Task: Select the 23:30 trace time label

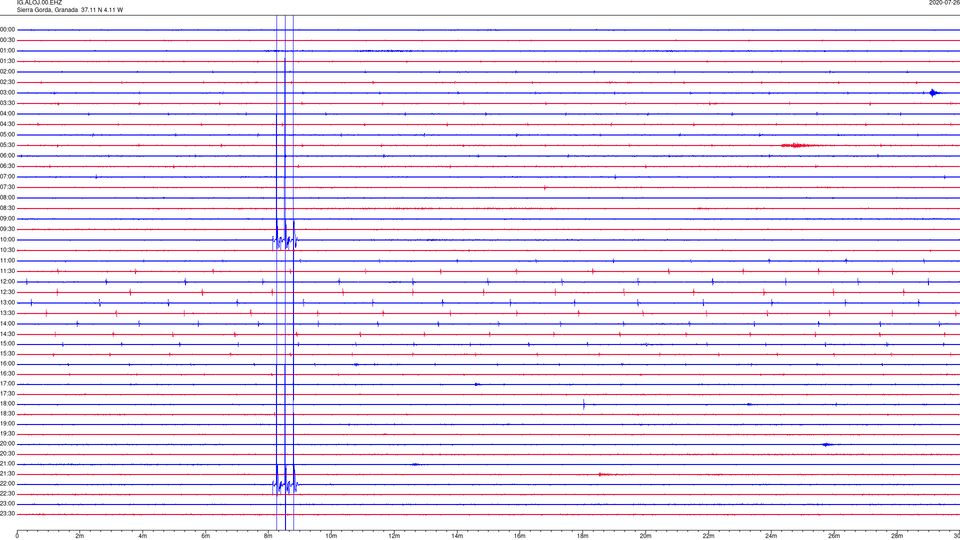Action: point(8,514)
